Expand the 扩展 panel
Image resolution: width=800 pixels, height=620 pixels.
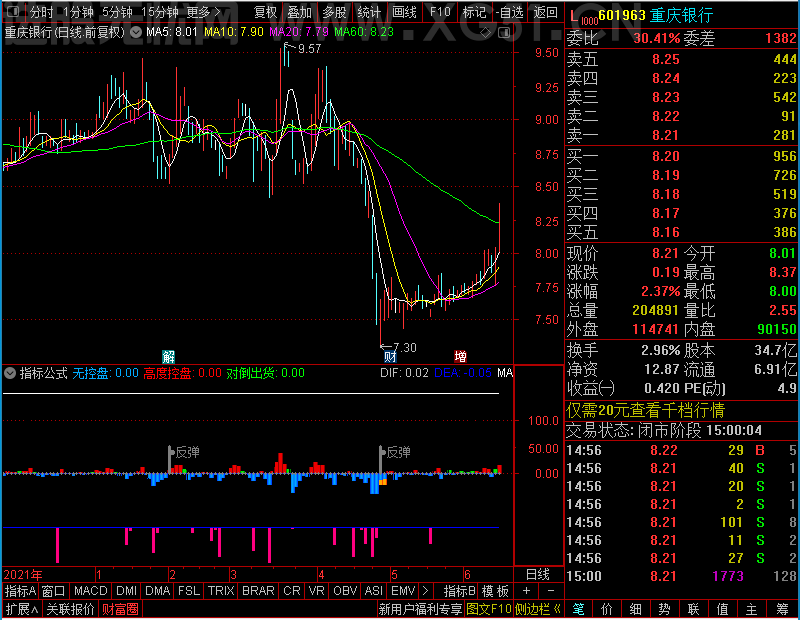click(22, 609)
